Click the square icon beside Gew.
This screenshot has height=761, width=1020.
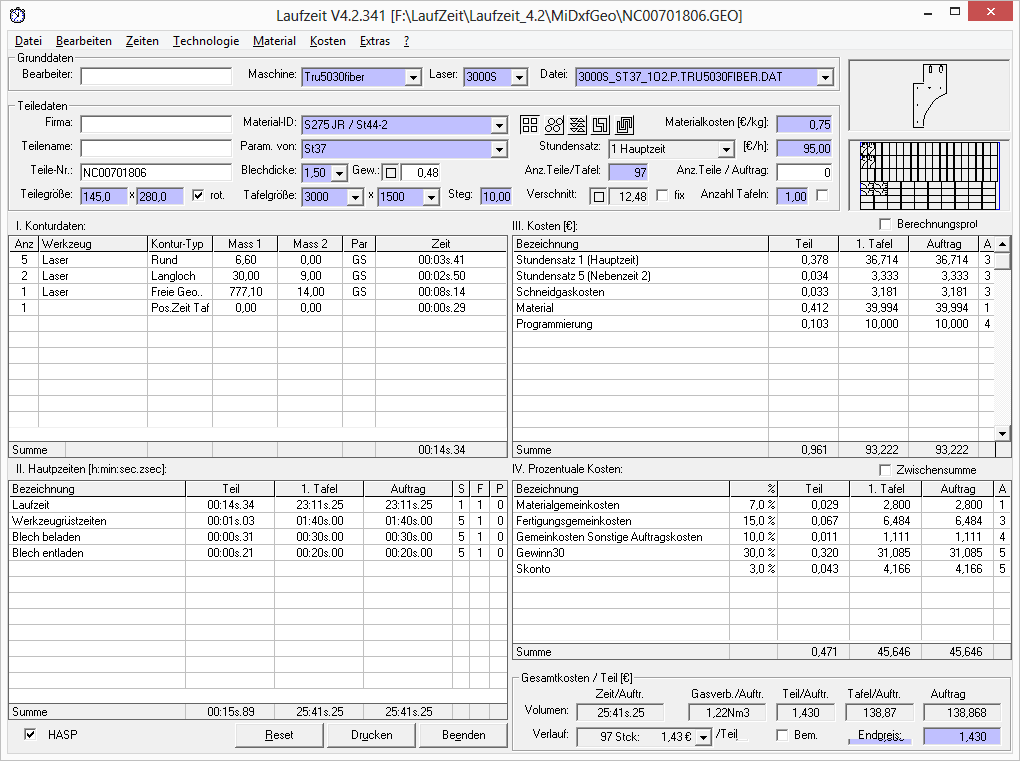tap(391, 172)
